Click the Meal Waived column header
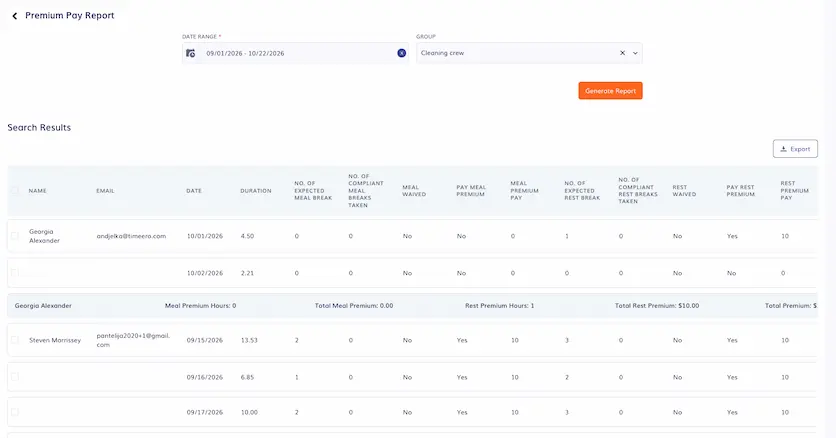836x438 pixels. tap(414, 191)
